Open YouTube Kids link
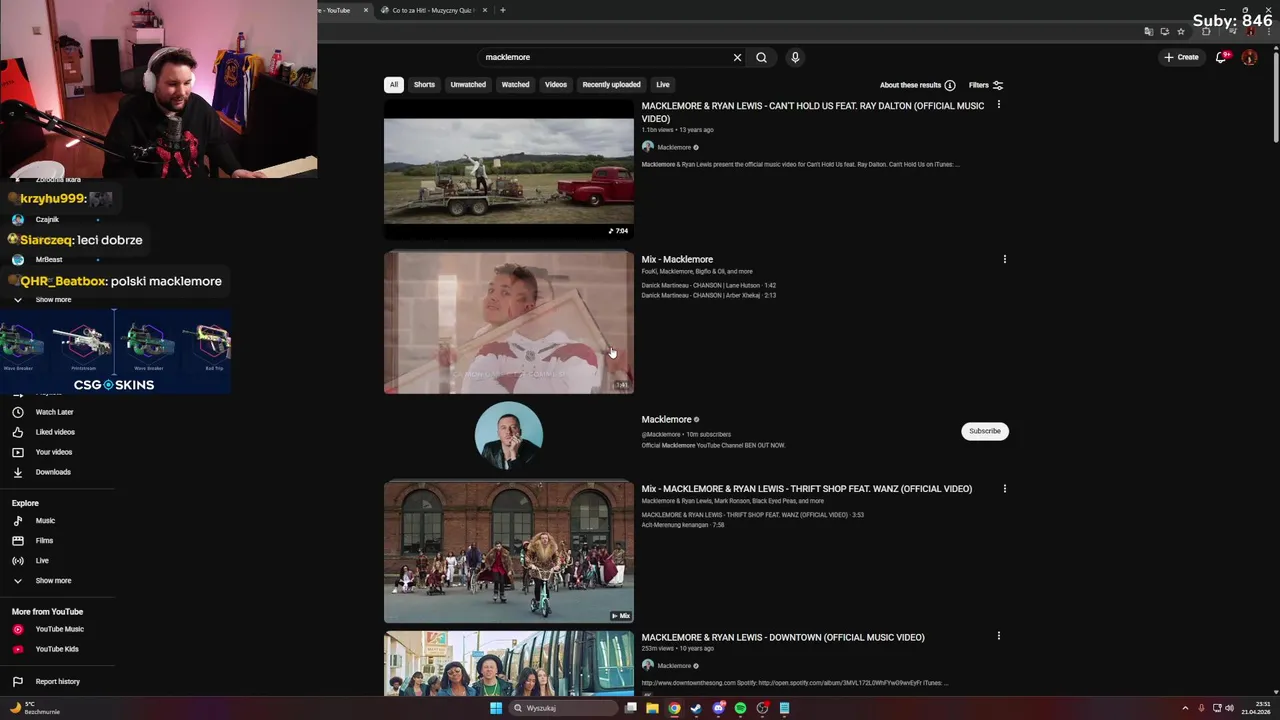Viewport: 1280px width, 720px height. (x=57, y=649)
